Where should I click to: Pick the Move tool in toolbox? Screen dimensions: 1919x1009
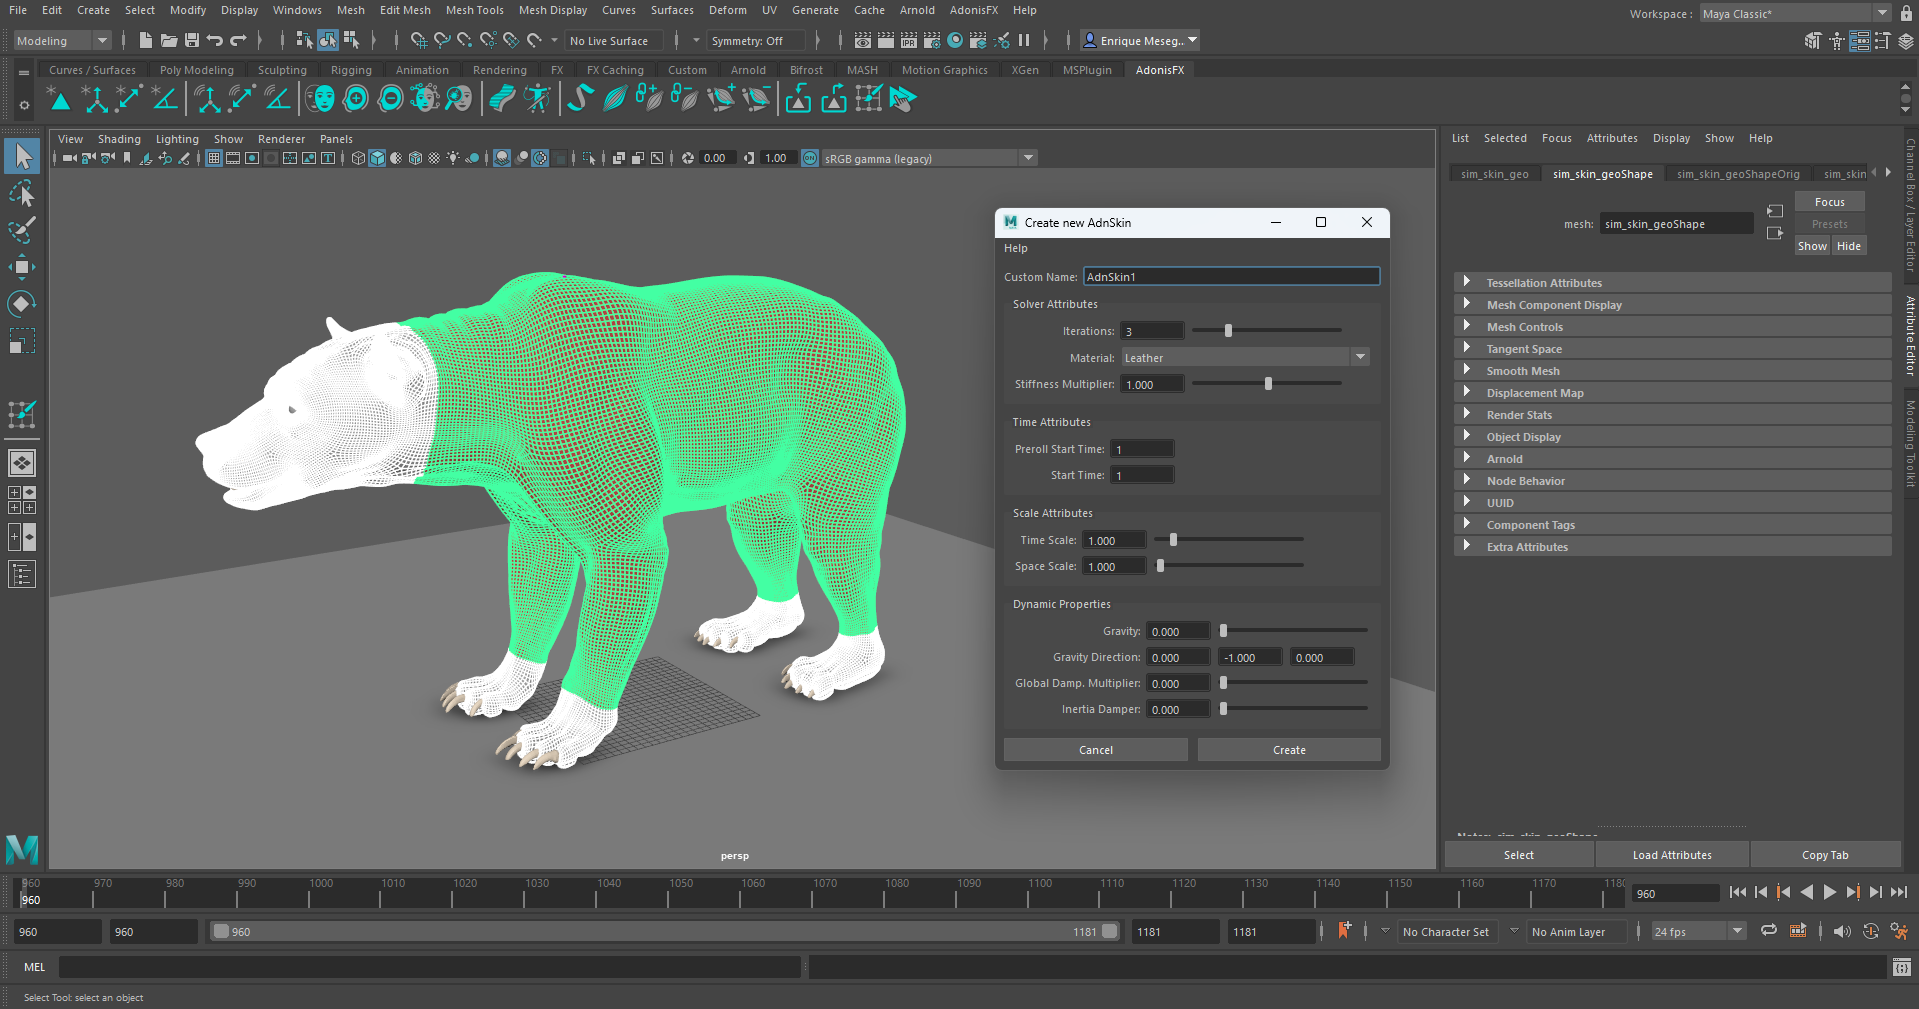22,266
